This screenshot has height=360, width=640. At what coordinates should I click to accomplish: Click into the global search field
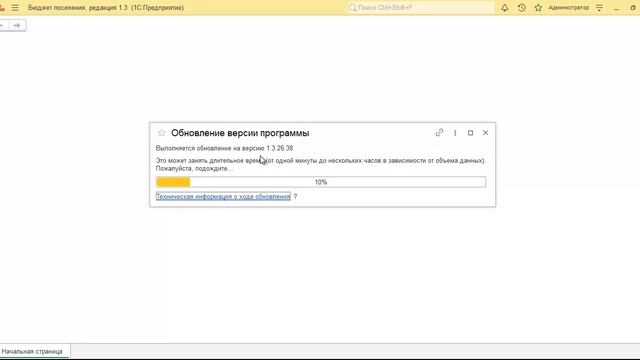[x=421, y=8]
